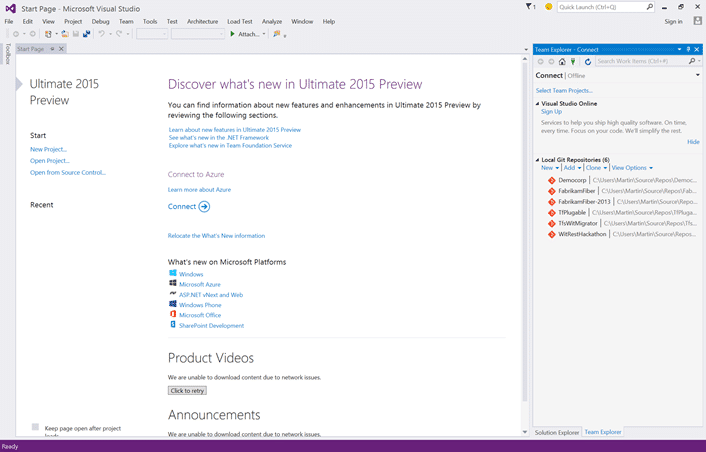Open the New dropdown under Local Git Repositories

(550, 168)
